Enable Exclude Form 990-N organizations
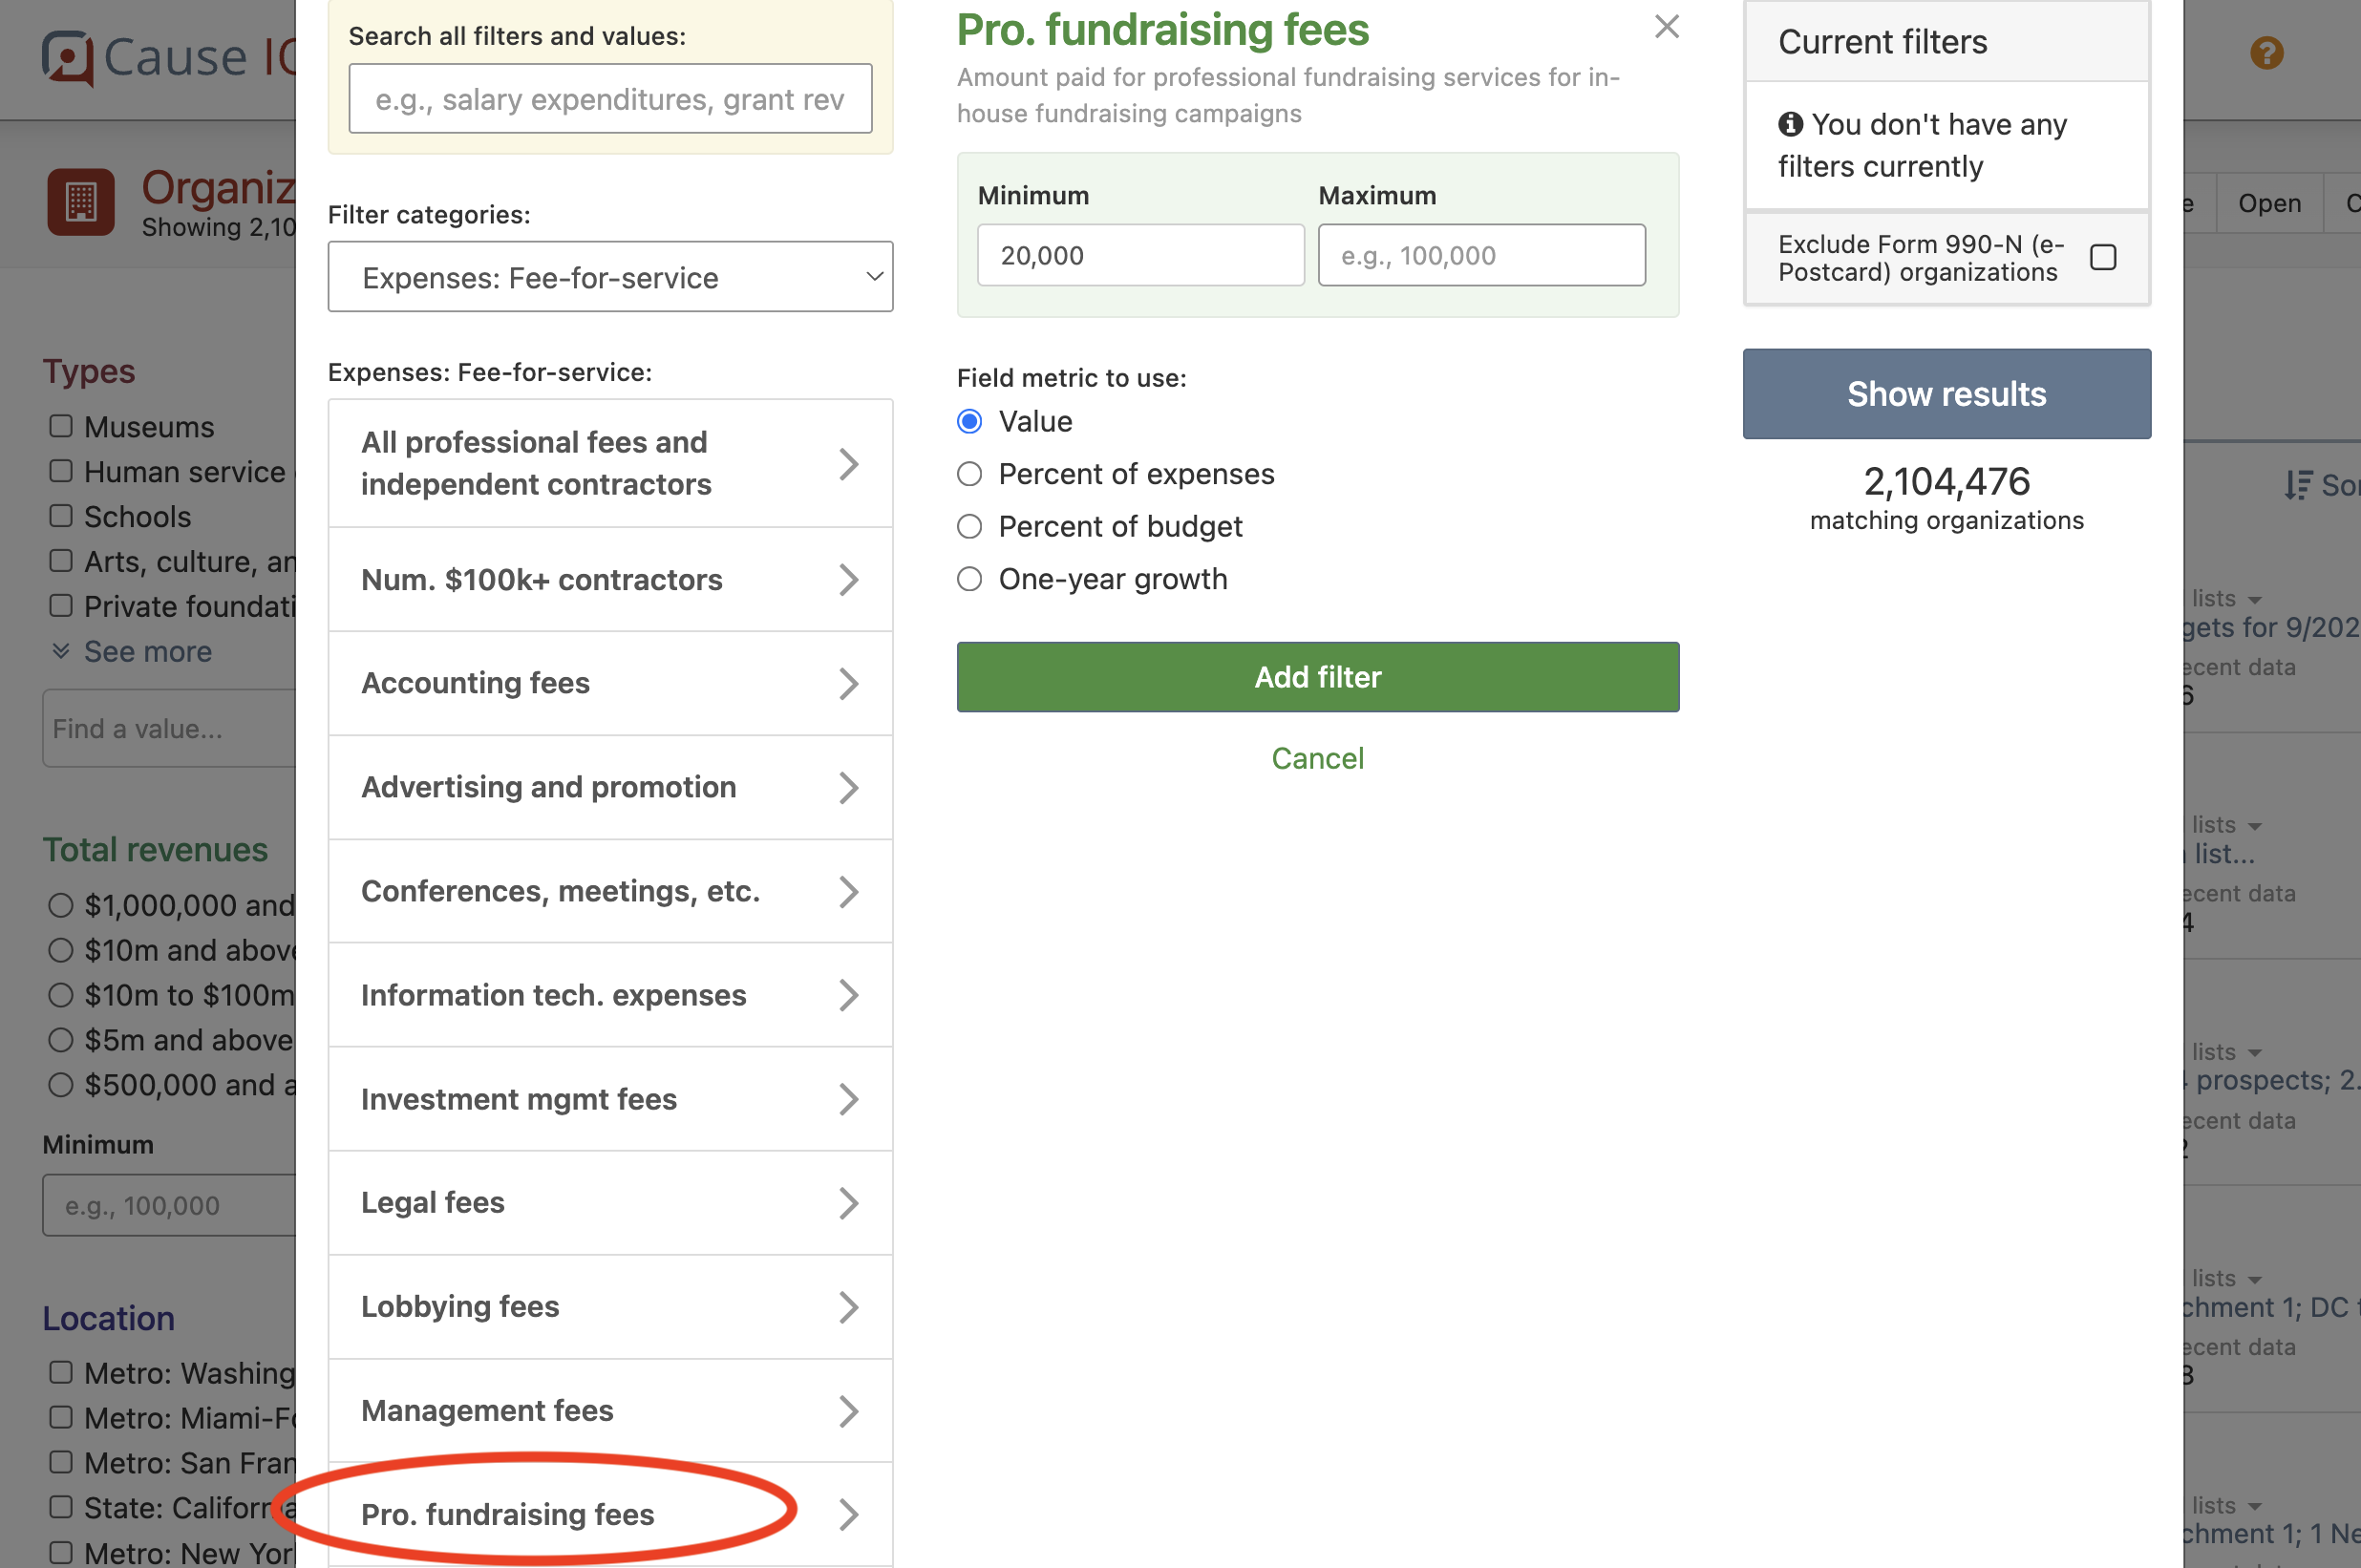 pyautogui.click(x=2104, y=257)
